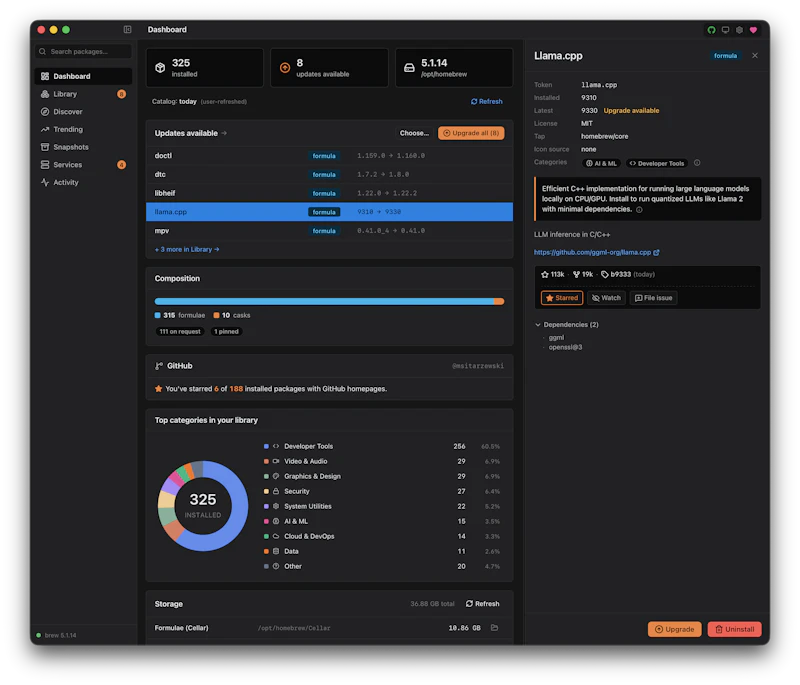Toggle the sidebar panel icon
The width and height of the screenshot is (800, 685).
(x=127, y=30)
